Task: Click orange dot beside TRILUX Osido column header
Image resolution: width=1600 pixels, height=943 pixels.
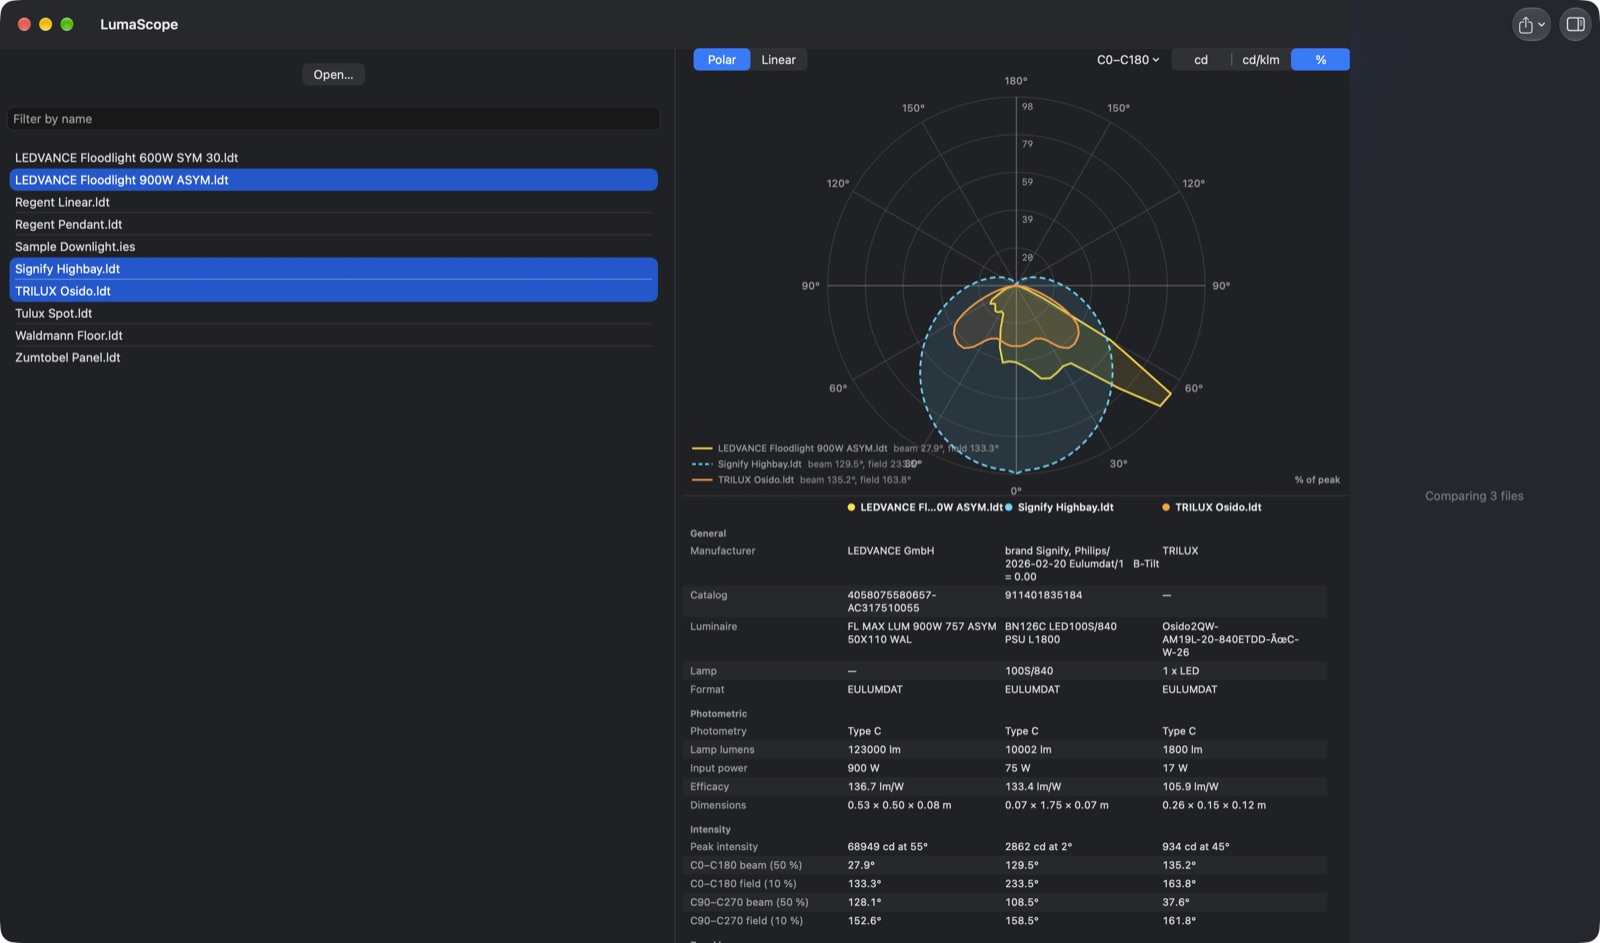Action: point(1166,507)
